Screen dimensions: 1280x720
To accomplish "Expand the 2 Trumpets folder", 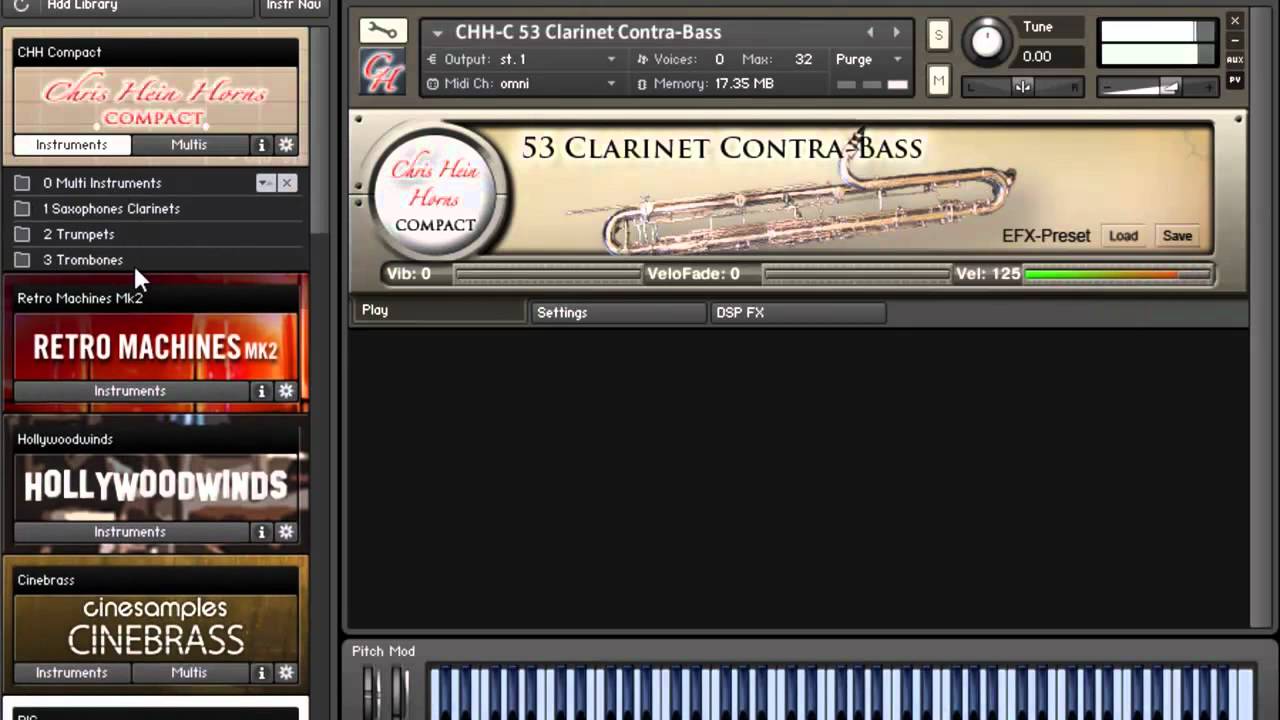I will 79,234.
